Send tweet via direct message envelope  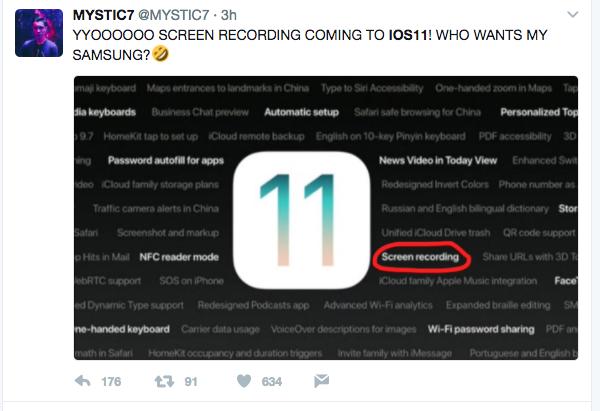tap(321, 381)
